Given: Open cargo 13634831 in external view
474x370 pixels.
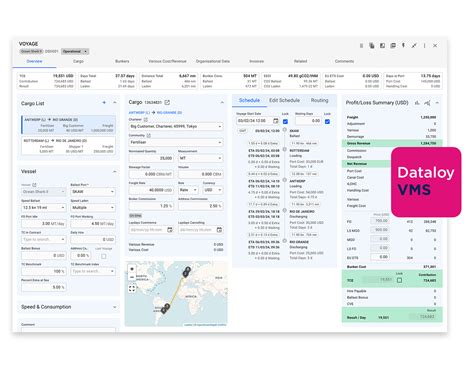Looking at the screenshot, I should (x=167, y=102).
